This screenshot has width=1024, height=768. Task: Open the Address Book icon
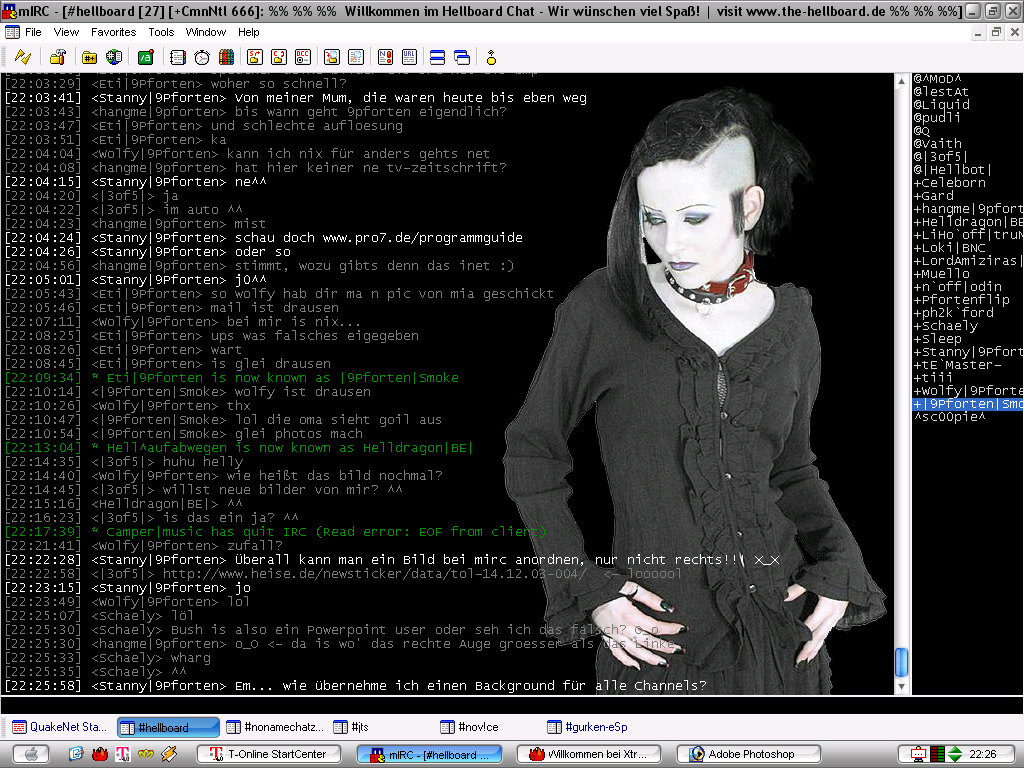(177, 57)
